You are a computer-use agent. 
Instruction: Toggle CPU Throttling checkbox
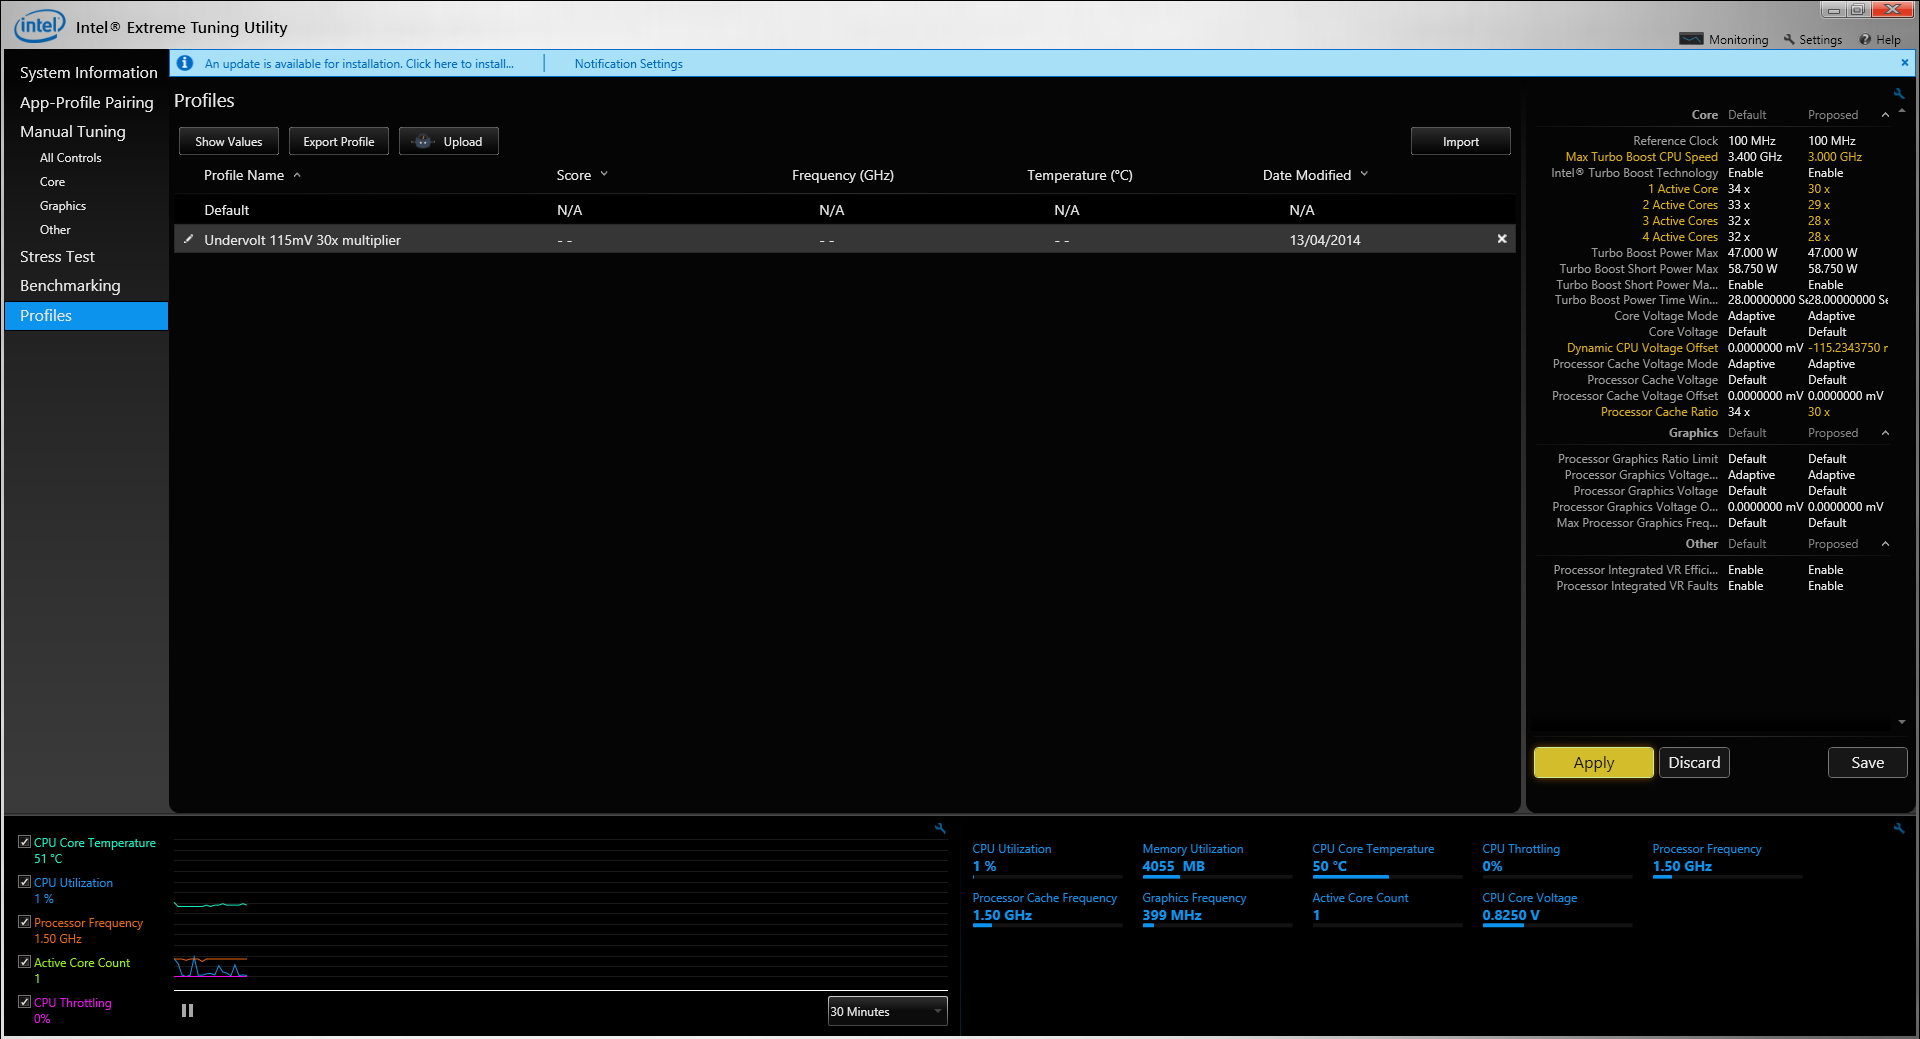[x=24, y=1002]
